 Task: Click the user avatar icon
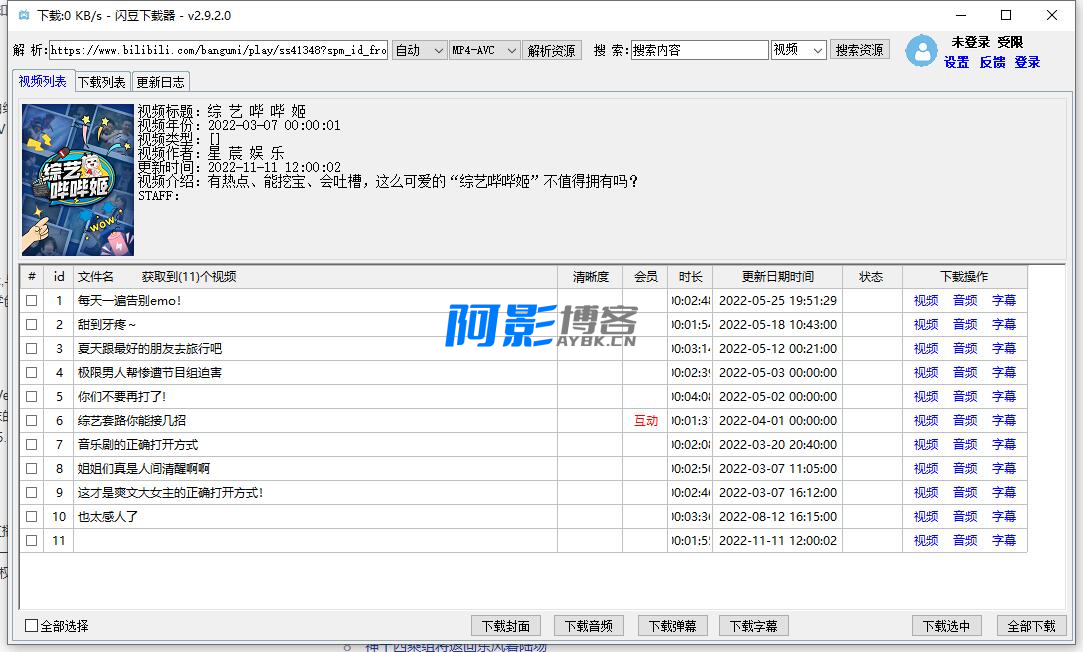pos(921,51)
